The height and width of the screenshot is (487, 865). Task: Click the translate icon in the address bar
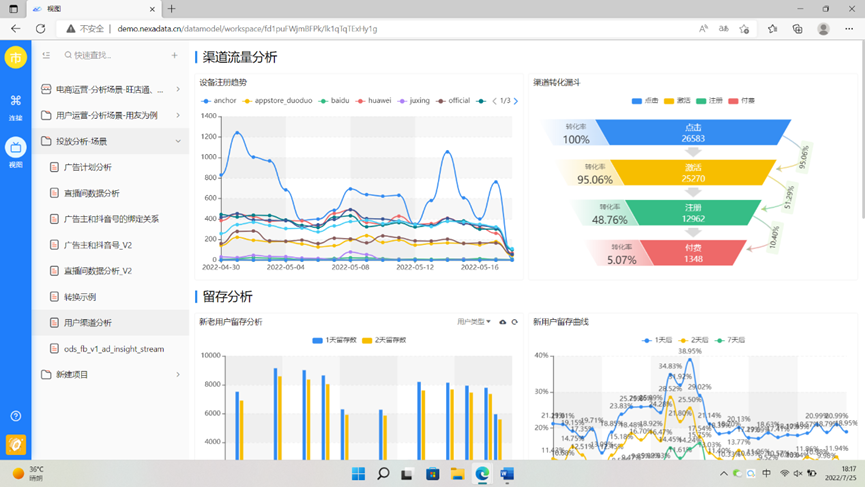(x=724, y=29)
